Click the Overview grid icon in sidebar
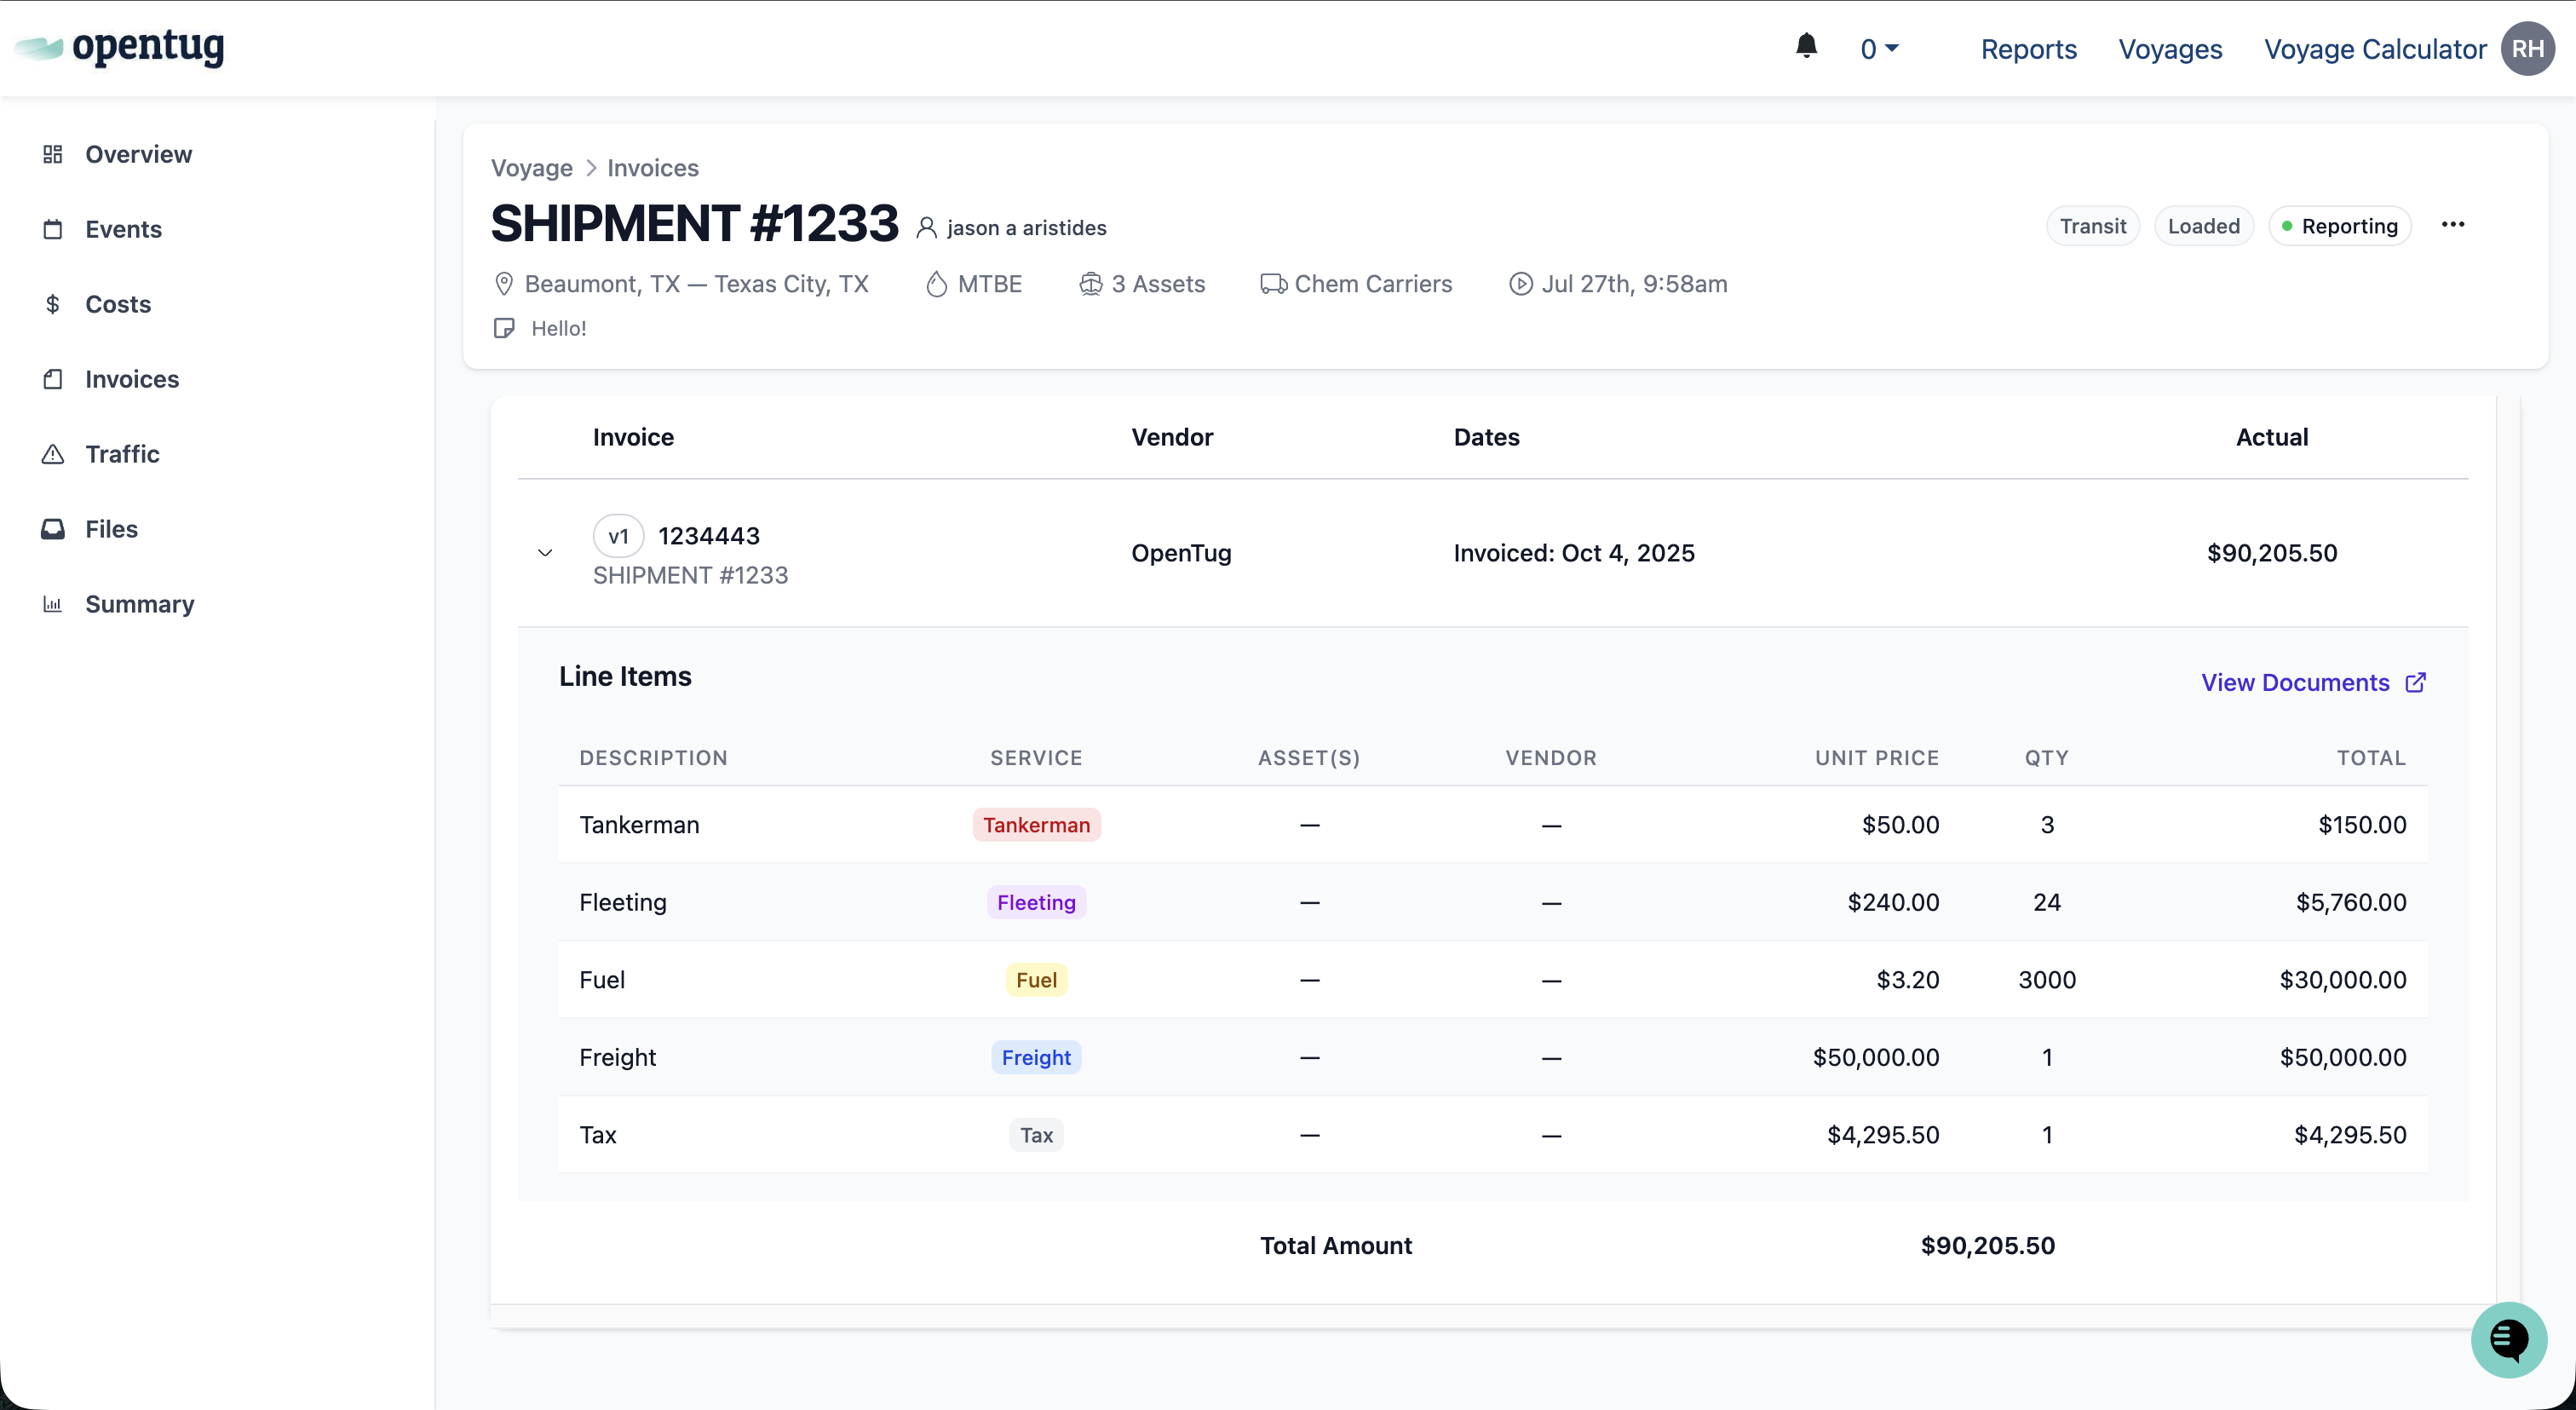 click(x=53, y=154)
